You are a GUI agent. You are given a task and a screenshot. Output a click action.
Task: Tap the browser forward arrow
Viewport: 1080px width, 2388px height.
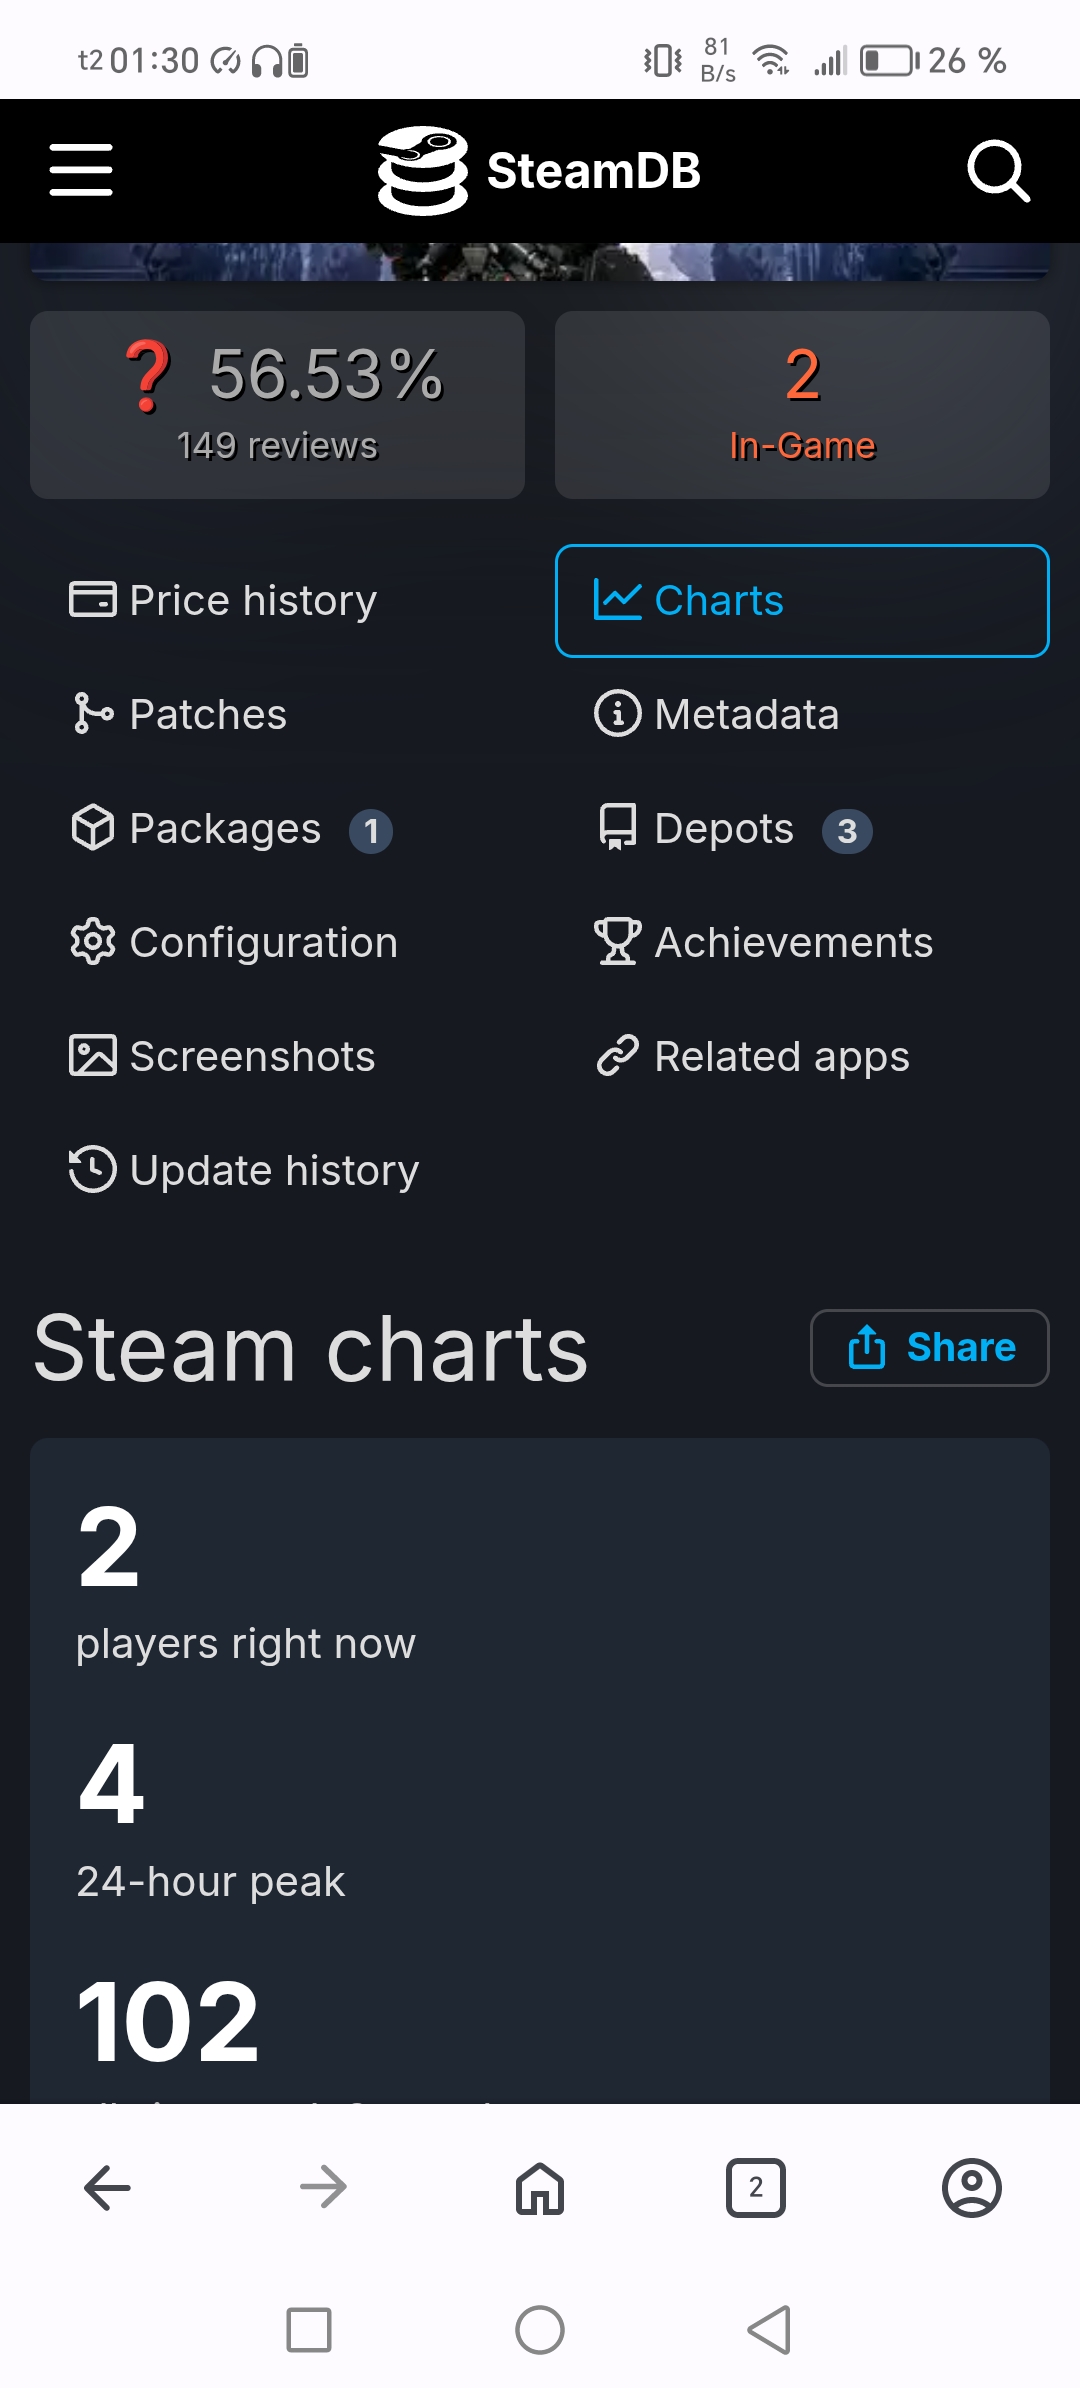(x=324, y=2188)
